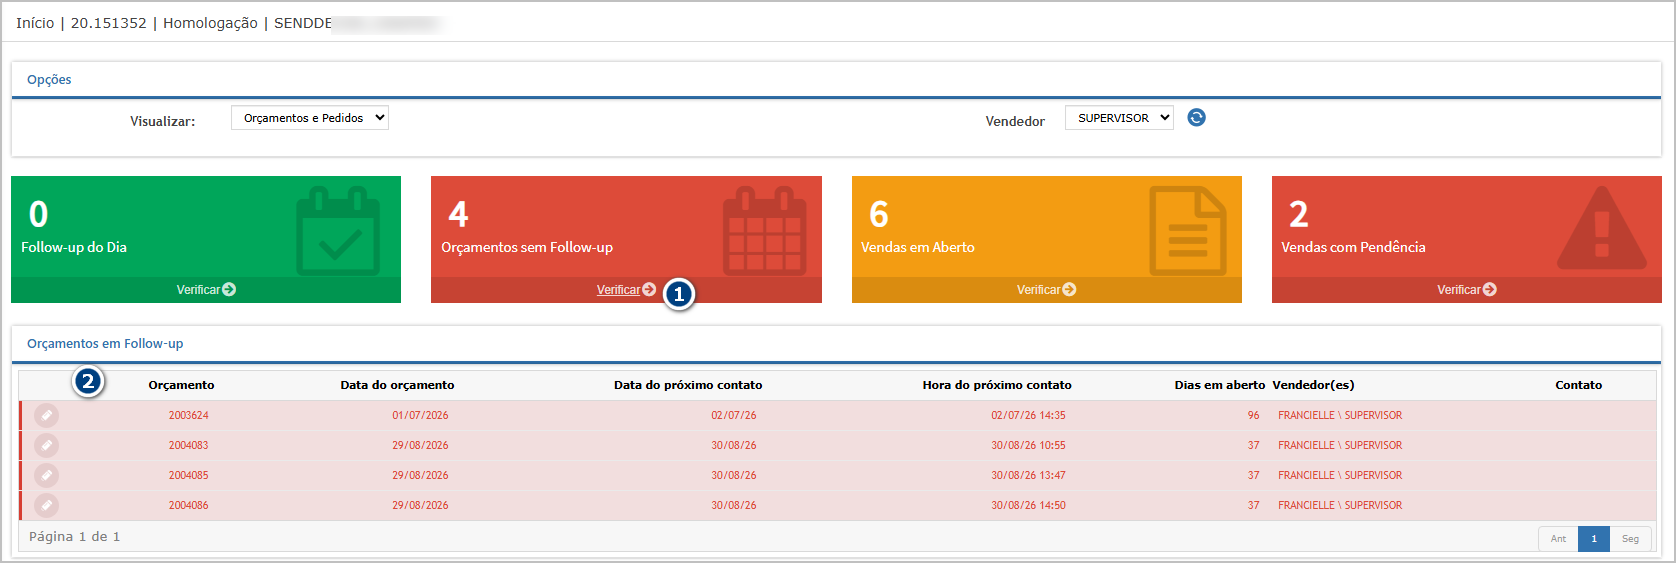Screen dimensions: 1676x563
Task: Click Verificar on Vendas com Pendência card
Action: point(1466,290)
